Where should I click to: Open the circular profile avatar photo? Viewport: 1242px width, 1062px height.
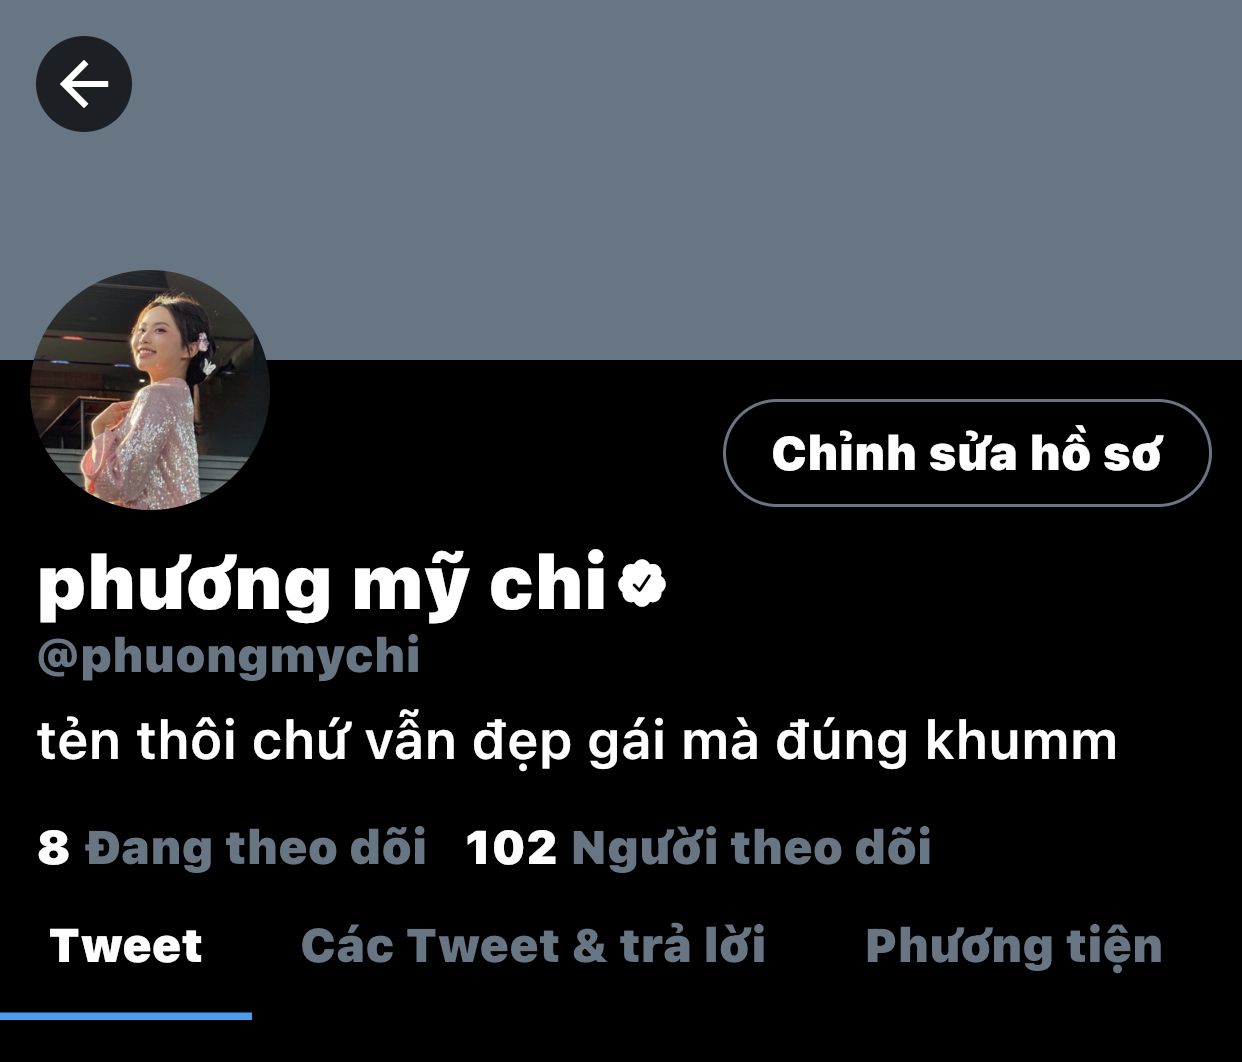point(150,389)
